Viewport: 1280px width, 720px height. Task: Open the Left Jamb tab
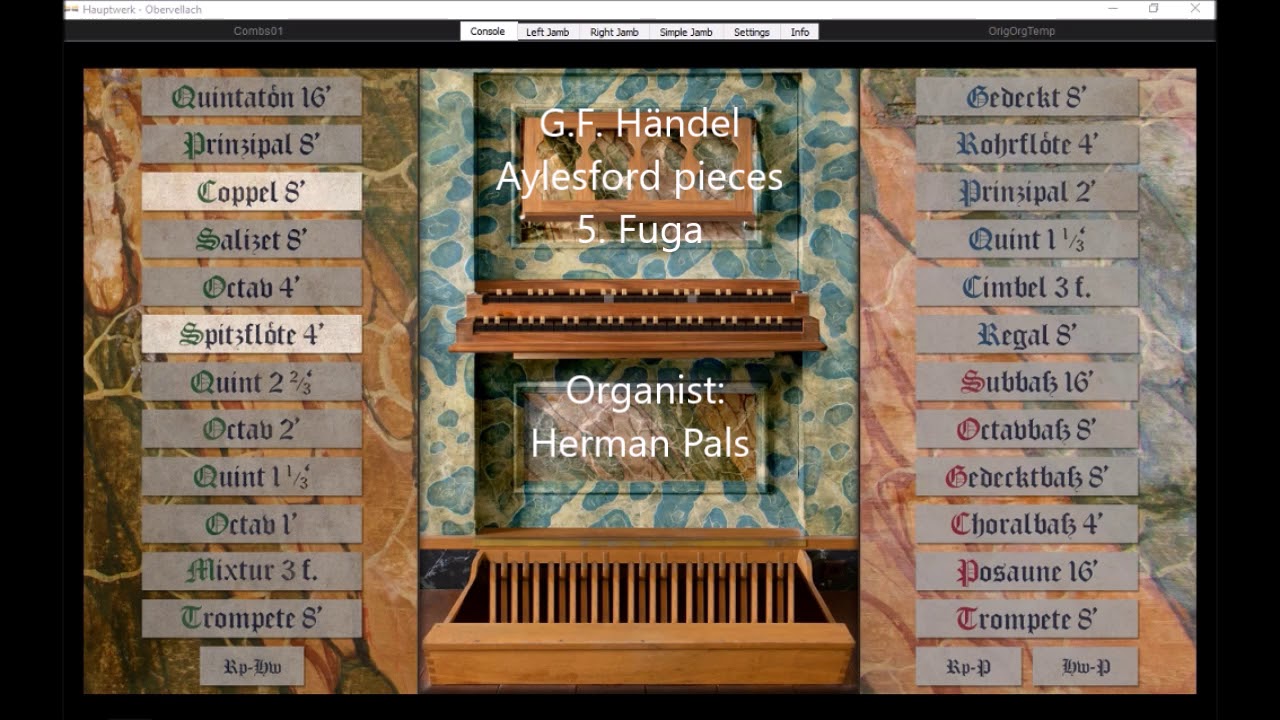(548, 32)
